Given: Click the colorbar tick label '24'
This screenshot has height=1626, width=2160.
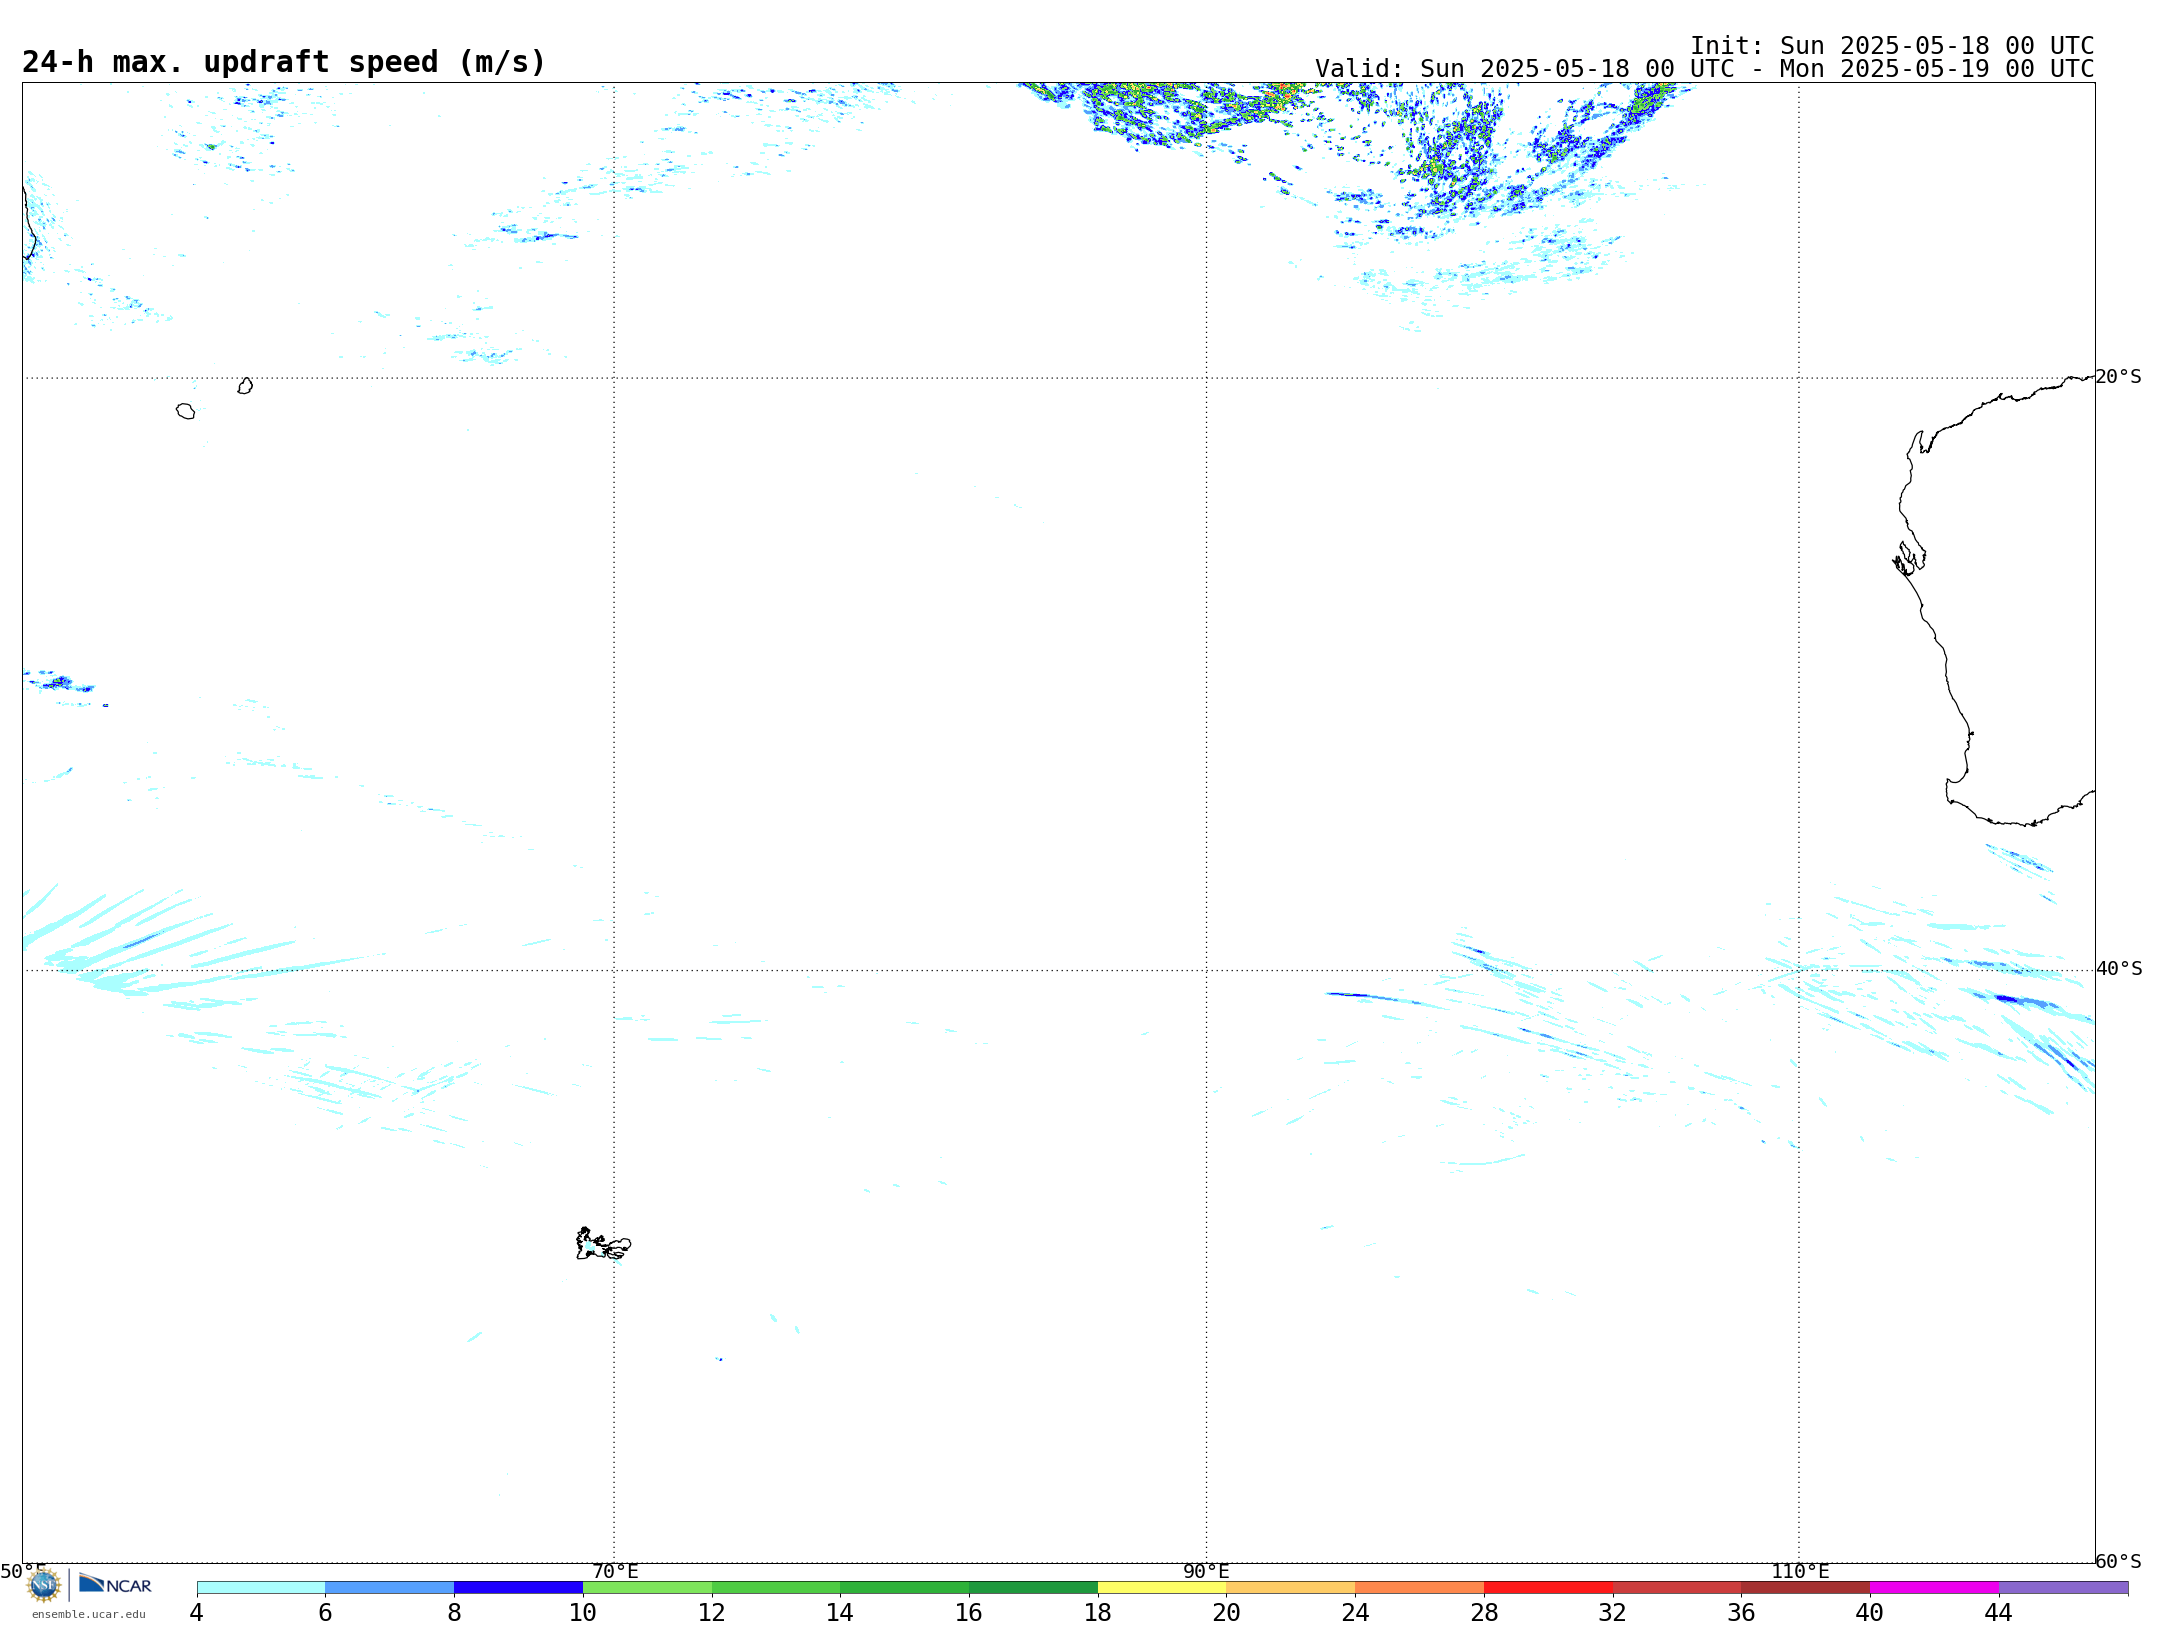Looking at the screenshot, I should [1355, 1613].
